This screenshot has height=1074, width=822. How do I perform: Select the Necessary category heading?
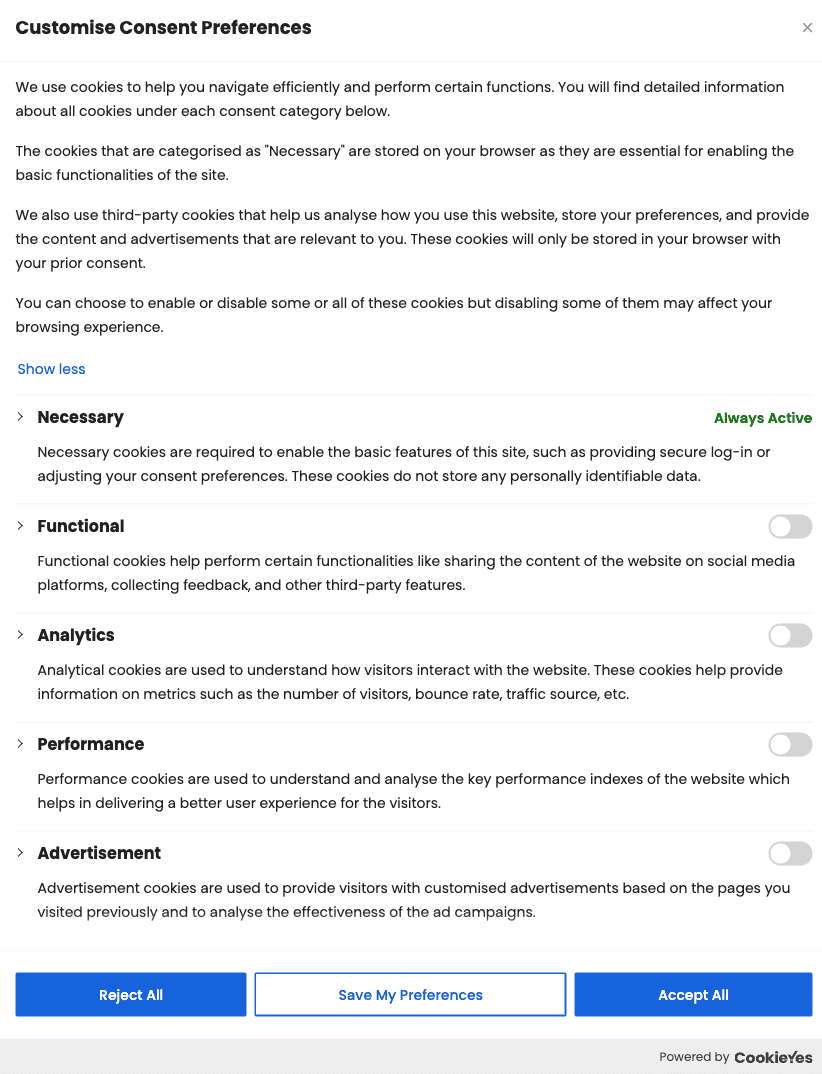click(81, 417)
